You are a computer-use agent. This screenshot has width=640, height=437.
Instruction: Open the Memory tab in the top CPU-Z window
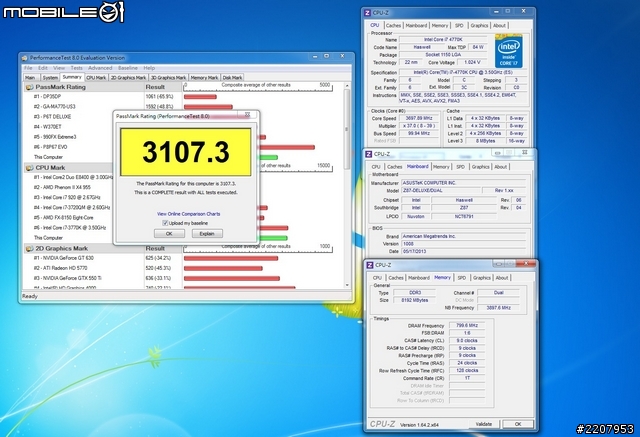[440, 25]
